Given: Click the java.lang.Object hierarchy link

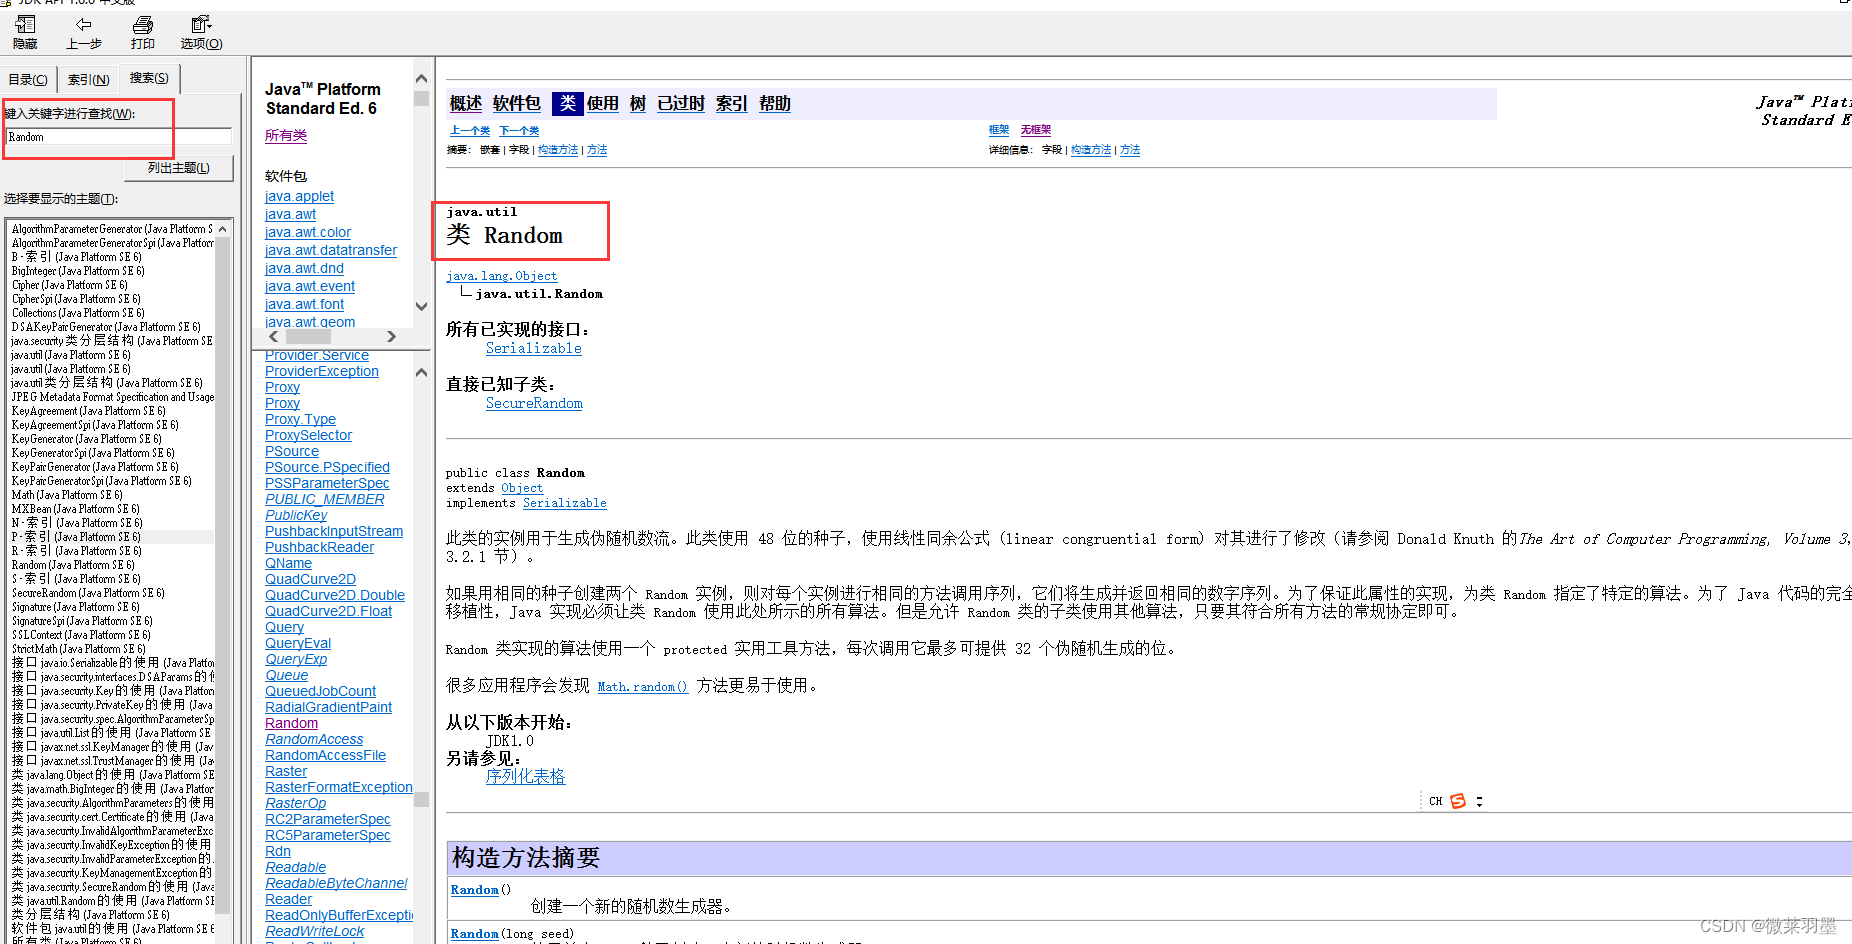Looking at the screenshot, I should (x=502, y=276).
